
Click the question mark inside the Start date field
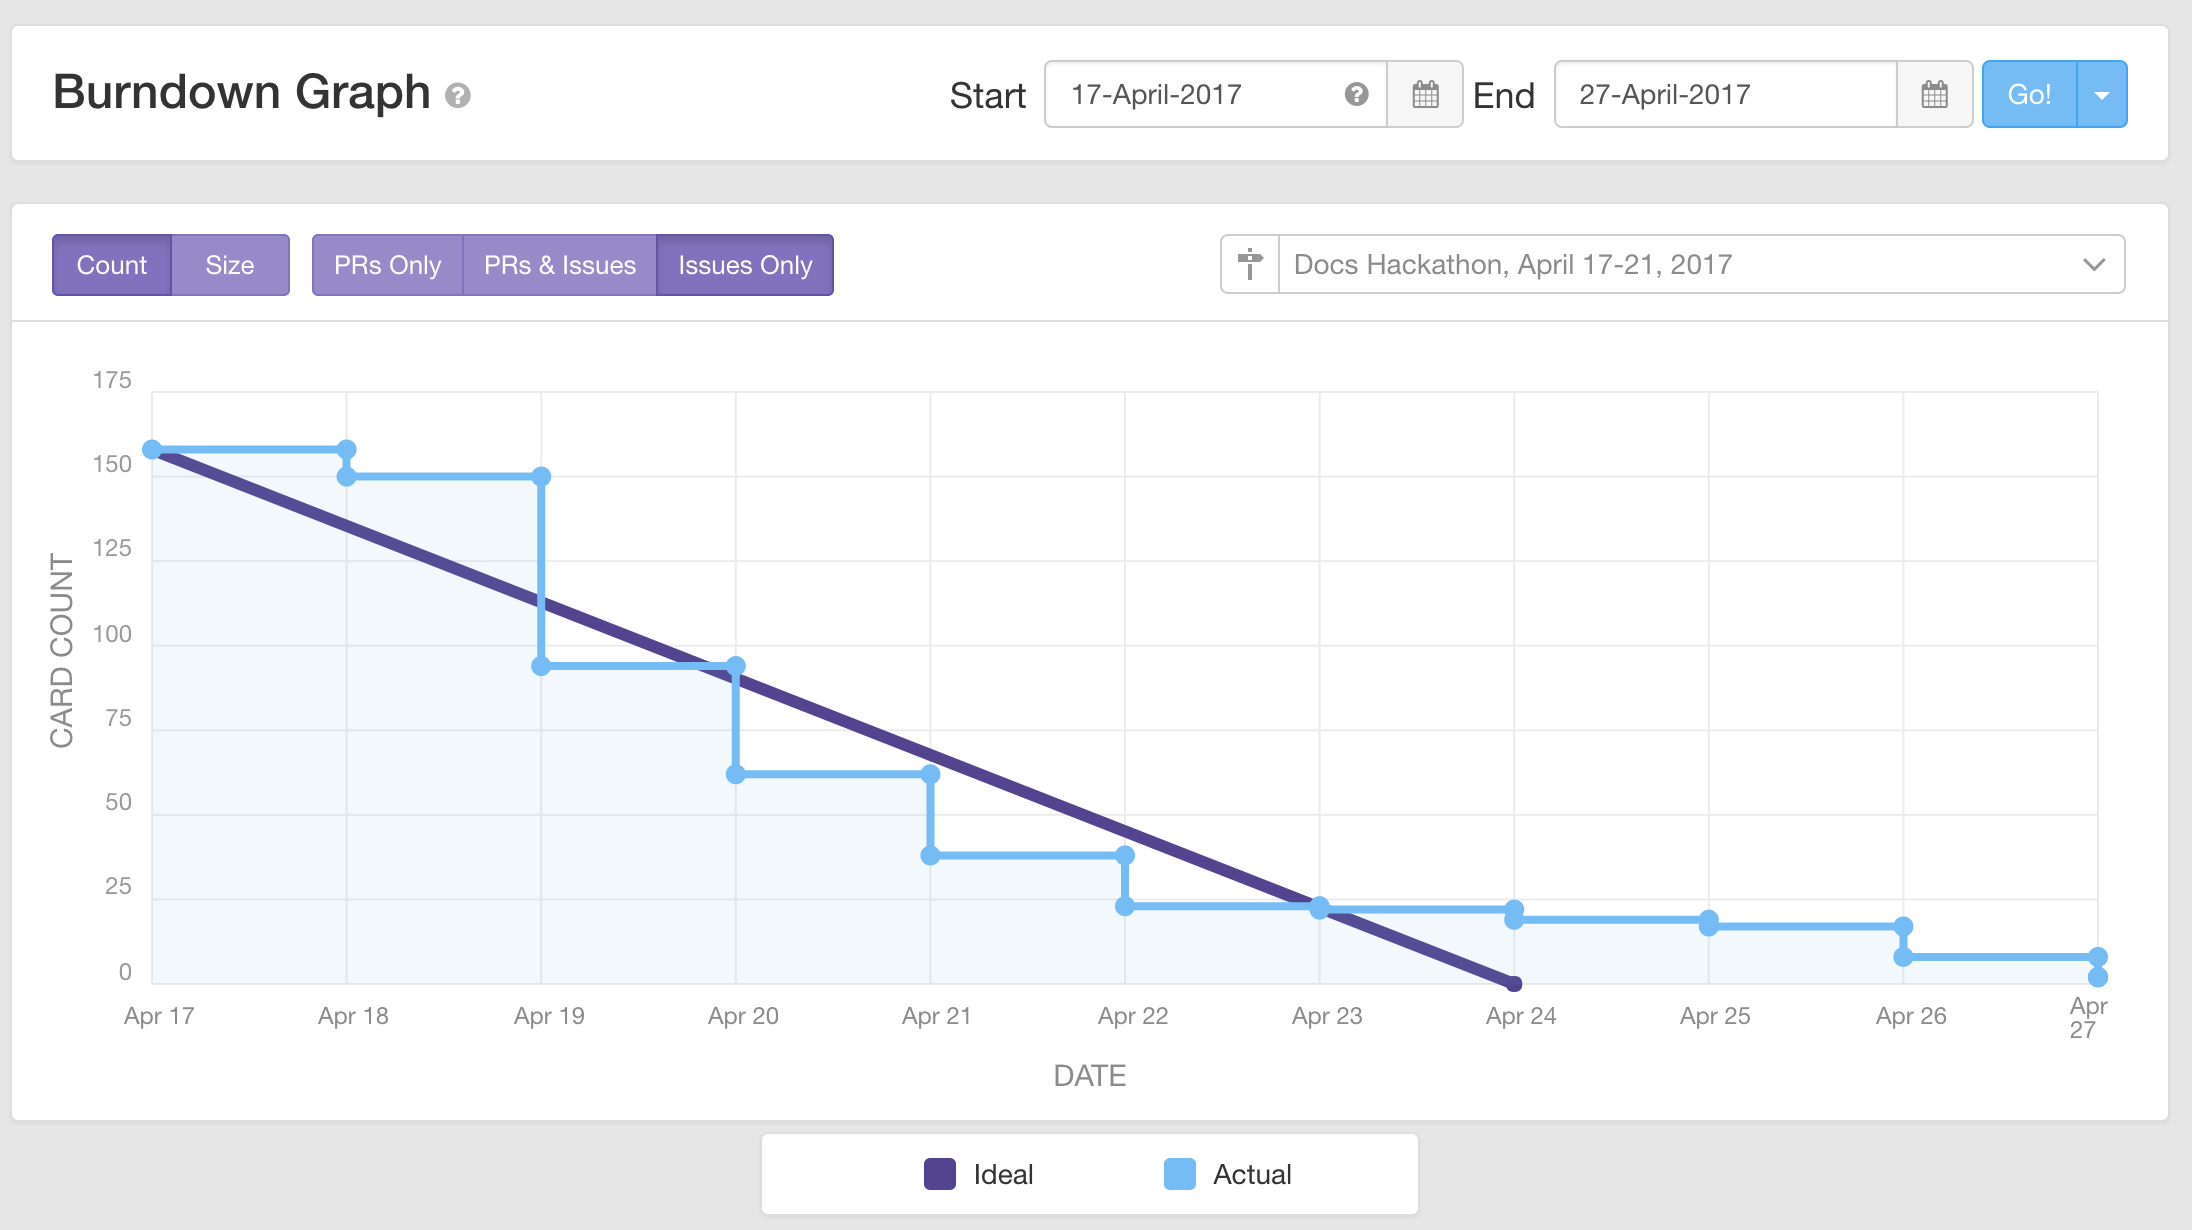tap(1356, 95)
